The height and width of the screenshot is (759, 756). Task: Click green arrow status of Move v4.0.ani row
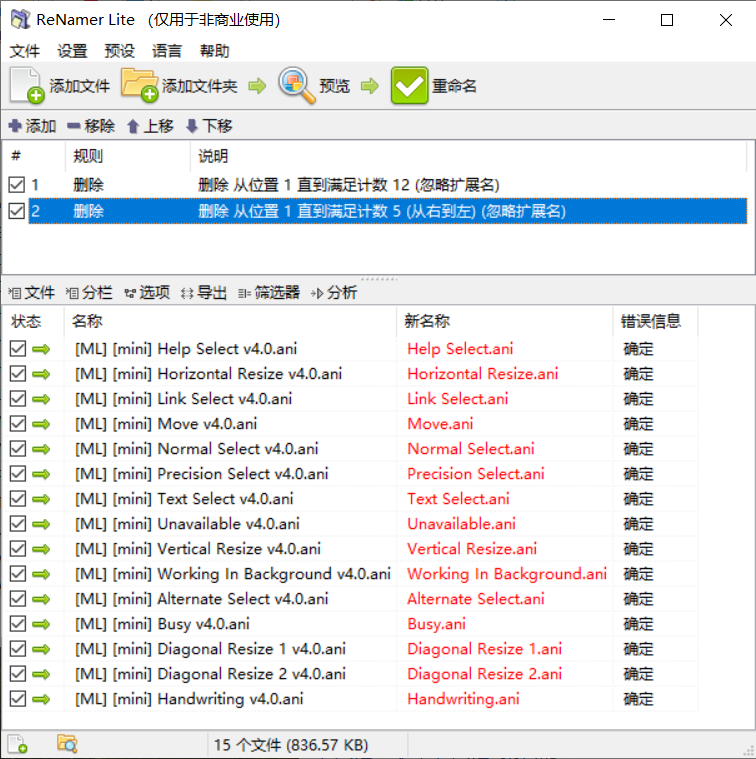(41, 424)
